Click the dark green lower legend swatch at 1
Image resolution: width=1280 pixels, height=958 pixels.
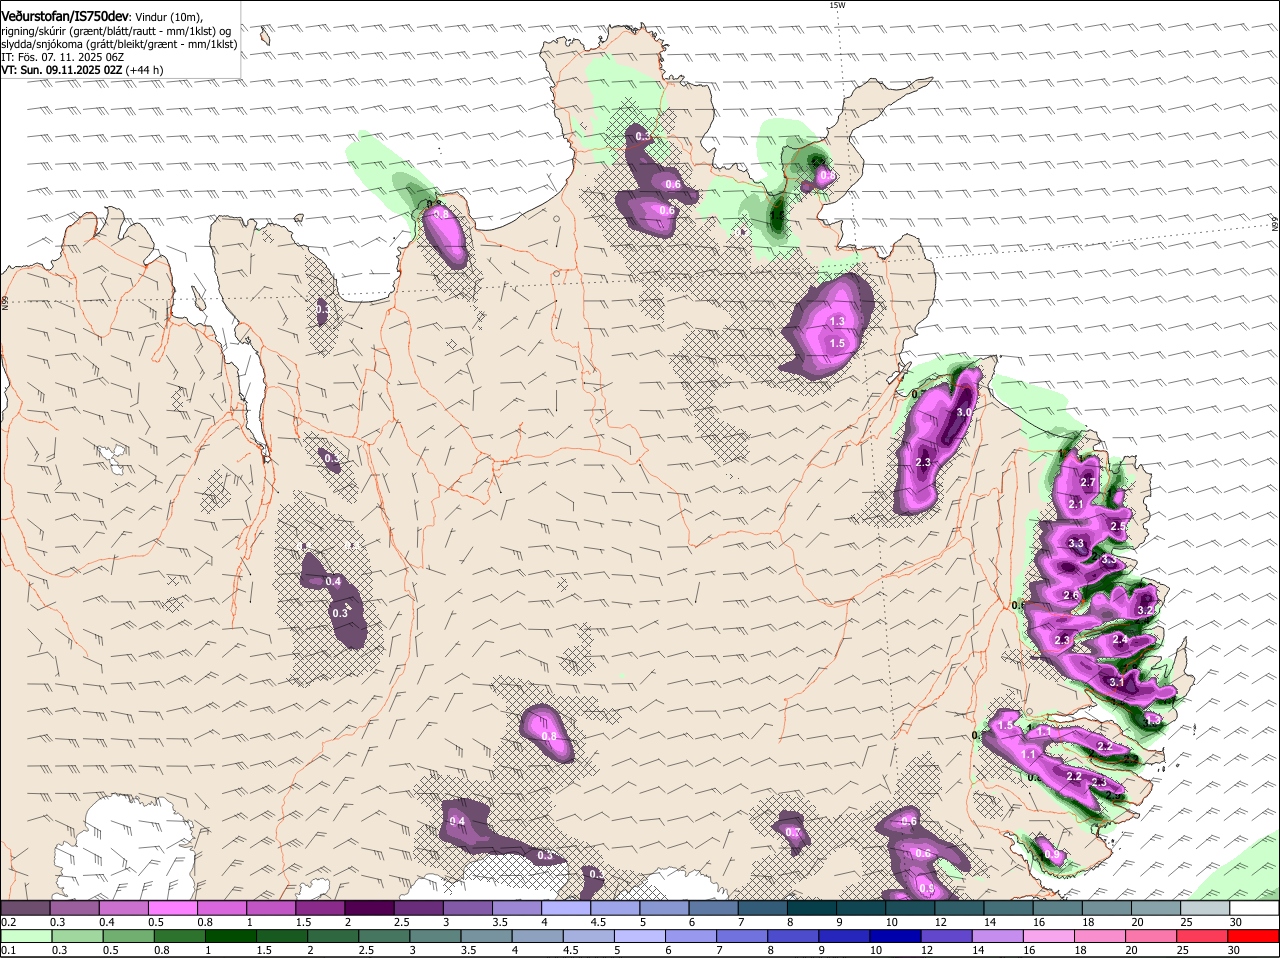click(231, 936)
